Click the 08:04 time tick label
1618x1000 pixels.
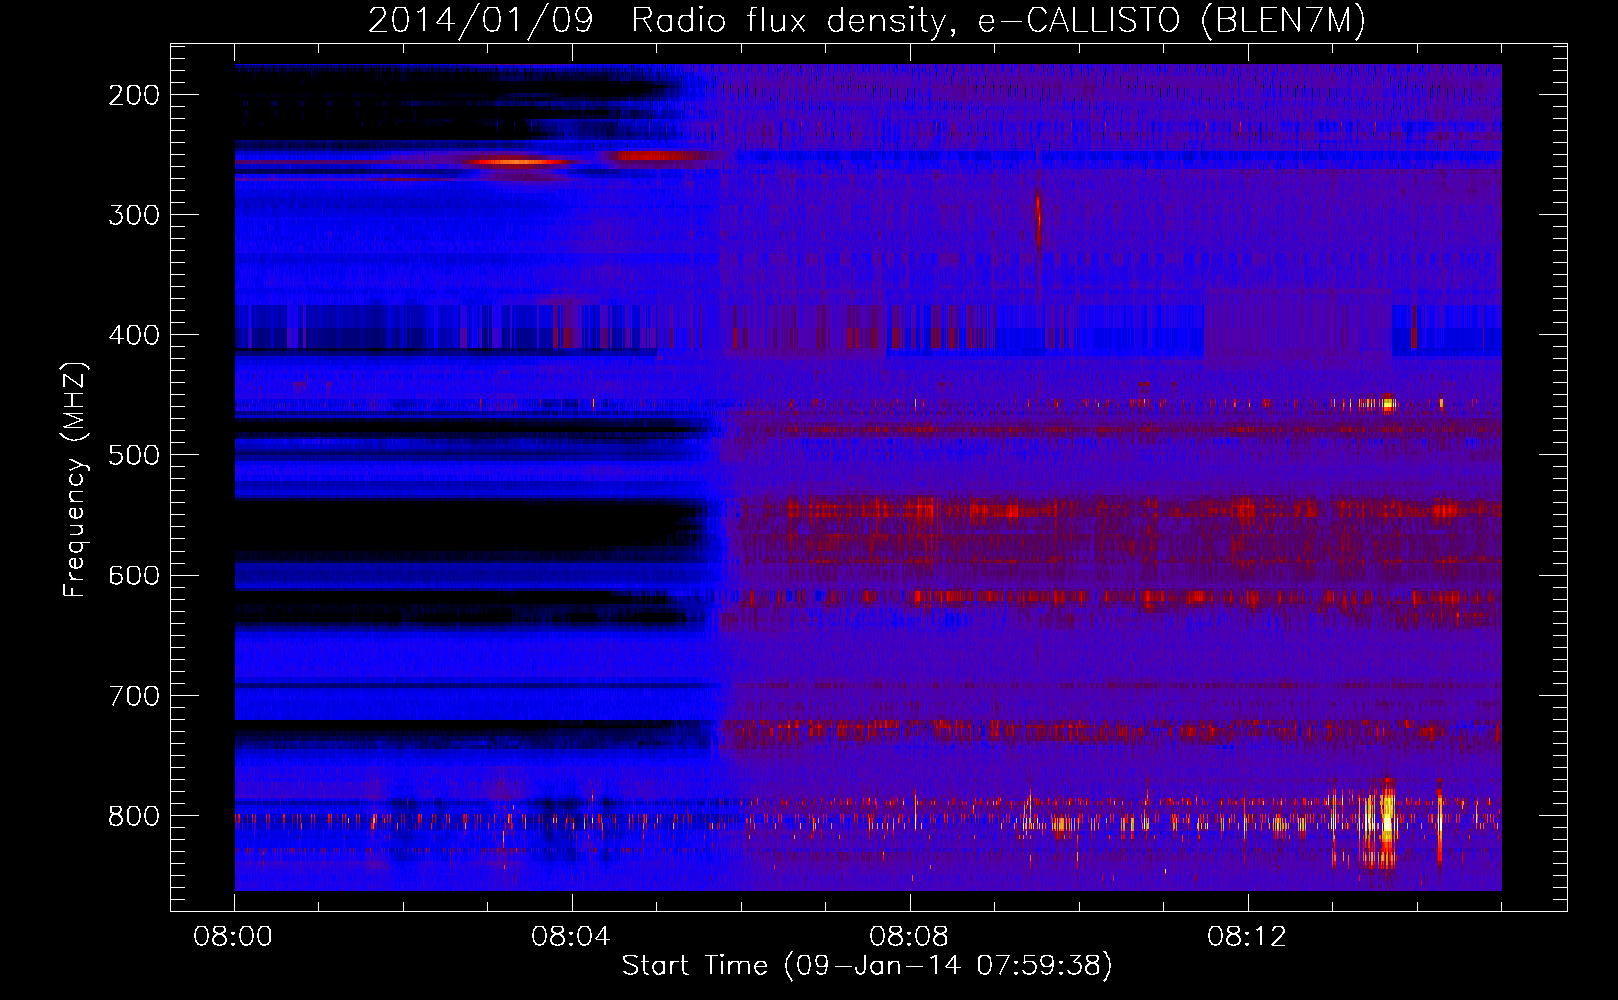click(571, 937)
